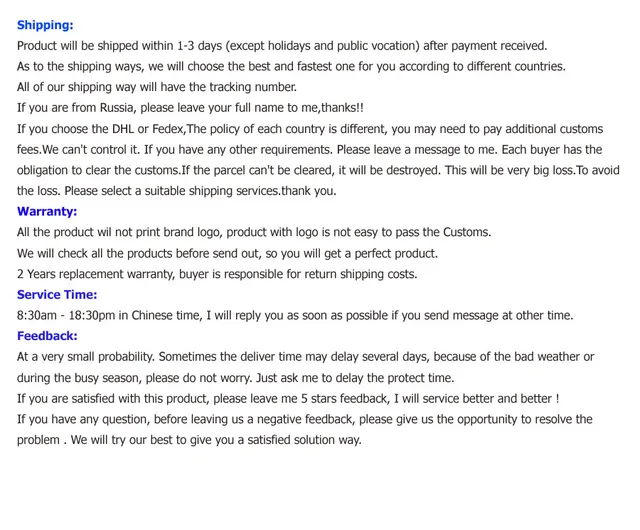Click the tracking number sentence
This screenshot has height=530, width=640.
click(x=157, y=87)
